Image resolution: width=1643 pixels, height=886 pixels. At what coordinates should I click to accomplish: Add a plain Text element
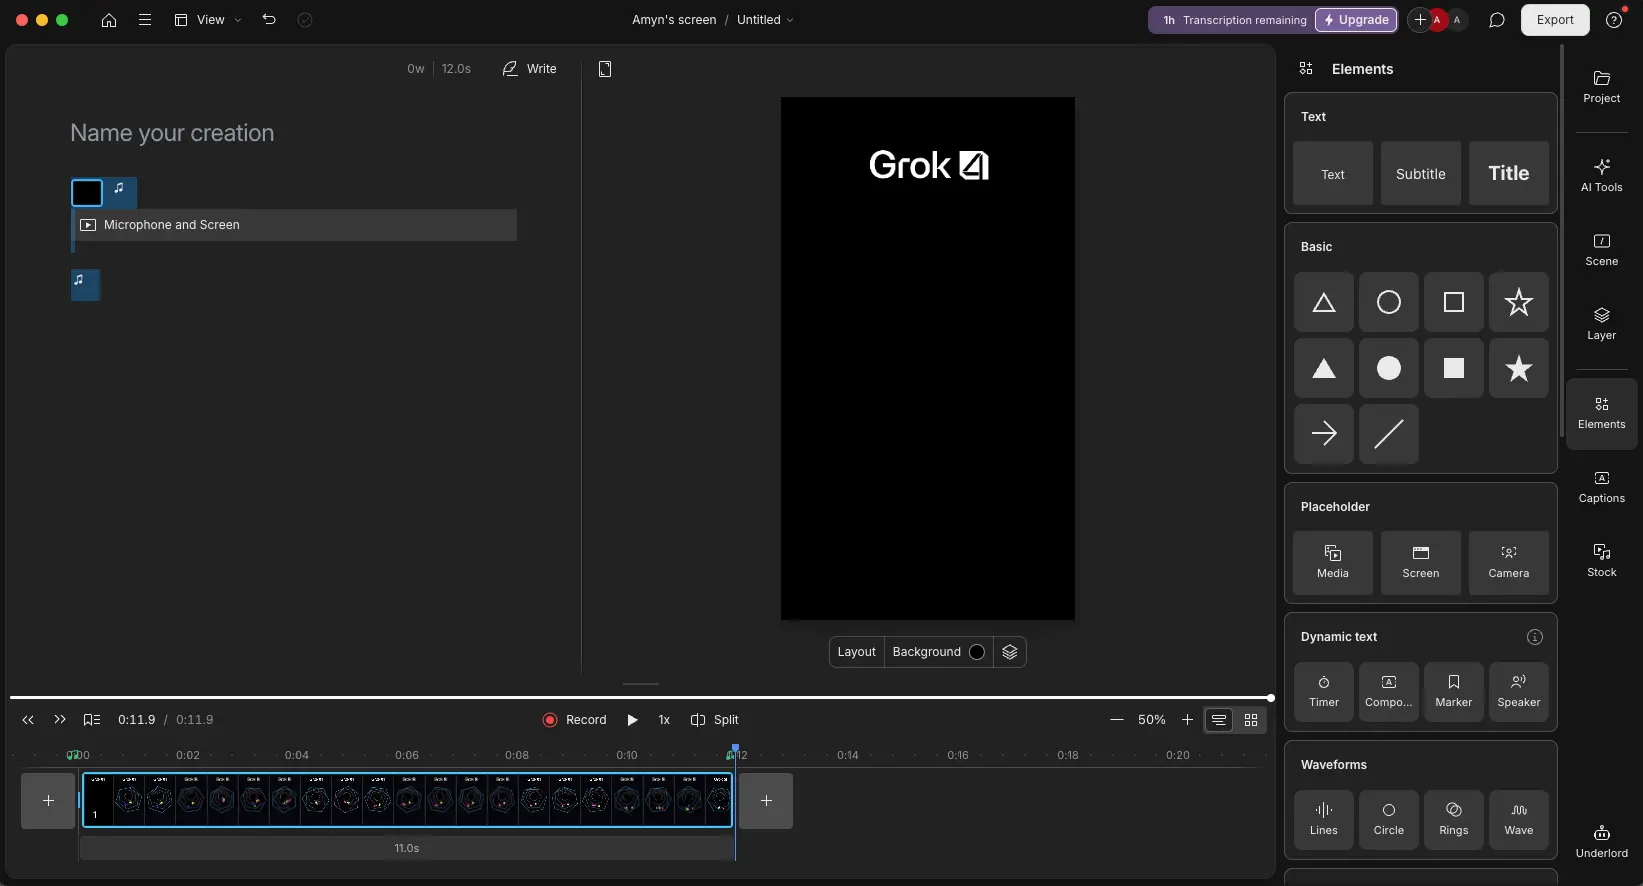pos(1333,173)
